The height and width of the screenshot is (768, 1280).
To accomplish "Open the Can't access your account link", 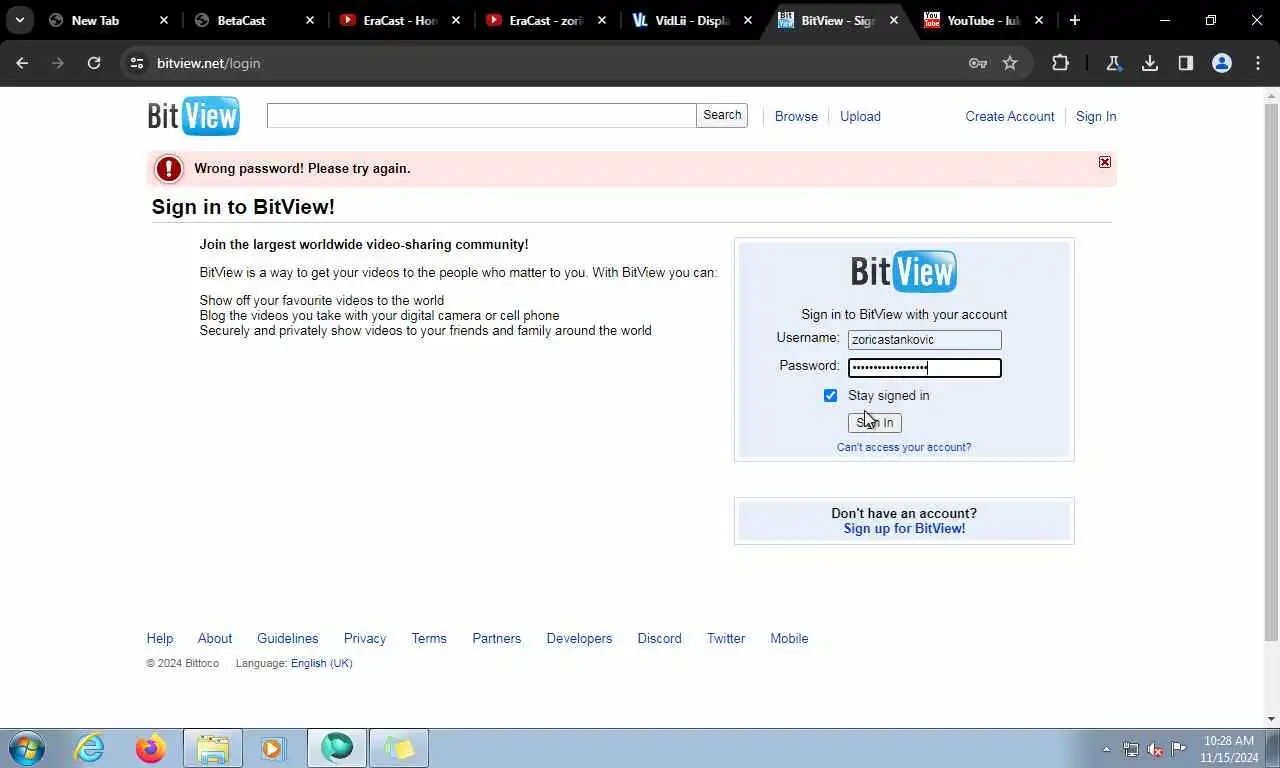I will pos(904,447).
